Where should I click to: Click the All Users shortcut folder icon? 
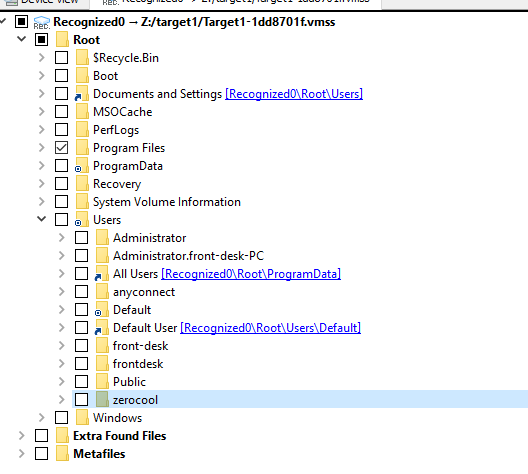(102, 274)
